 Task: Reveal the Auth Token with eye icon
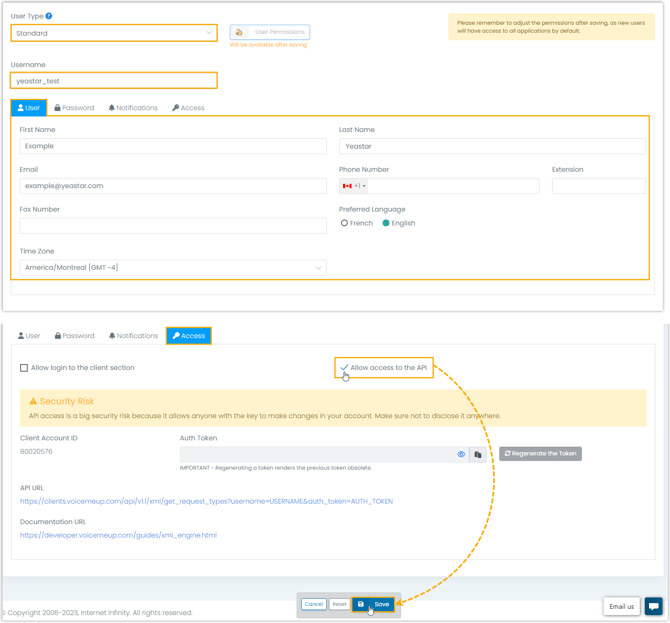(461, 454)
